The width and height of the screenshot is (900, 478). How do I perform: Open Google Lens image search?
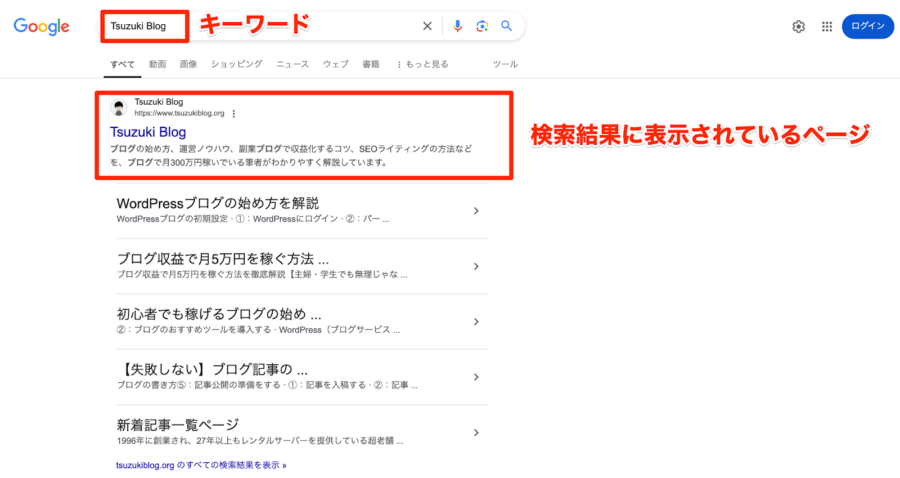482,26
